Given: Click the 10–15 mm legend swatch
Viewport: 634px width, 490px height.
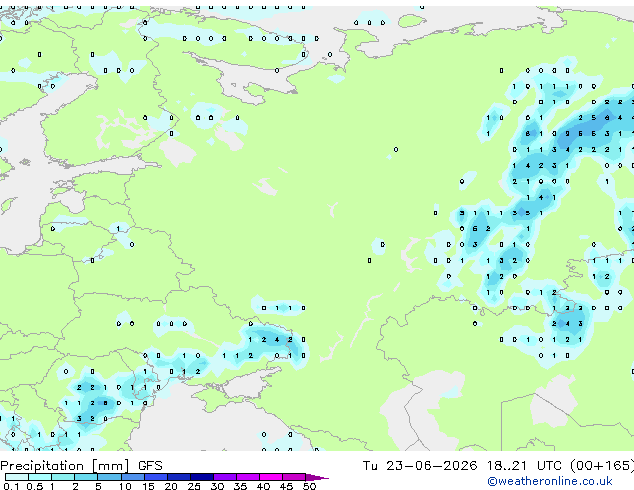Looking at the screenshot, I should 133,477.
